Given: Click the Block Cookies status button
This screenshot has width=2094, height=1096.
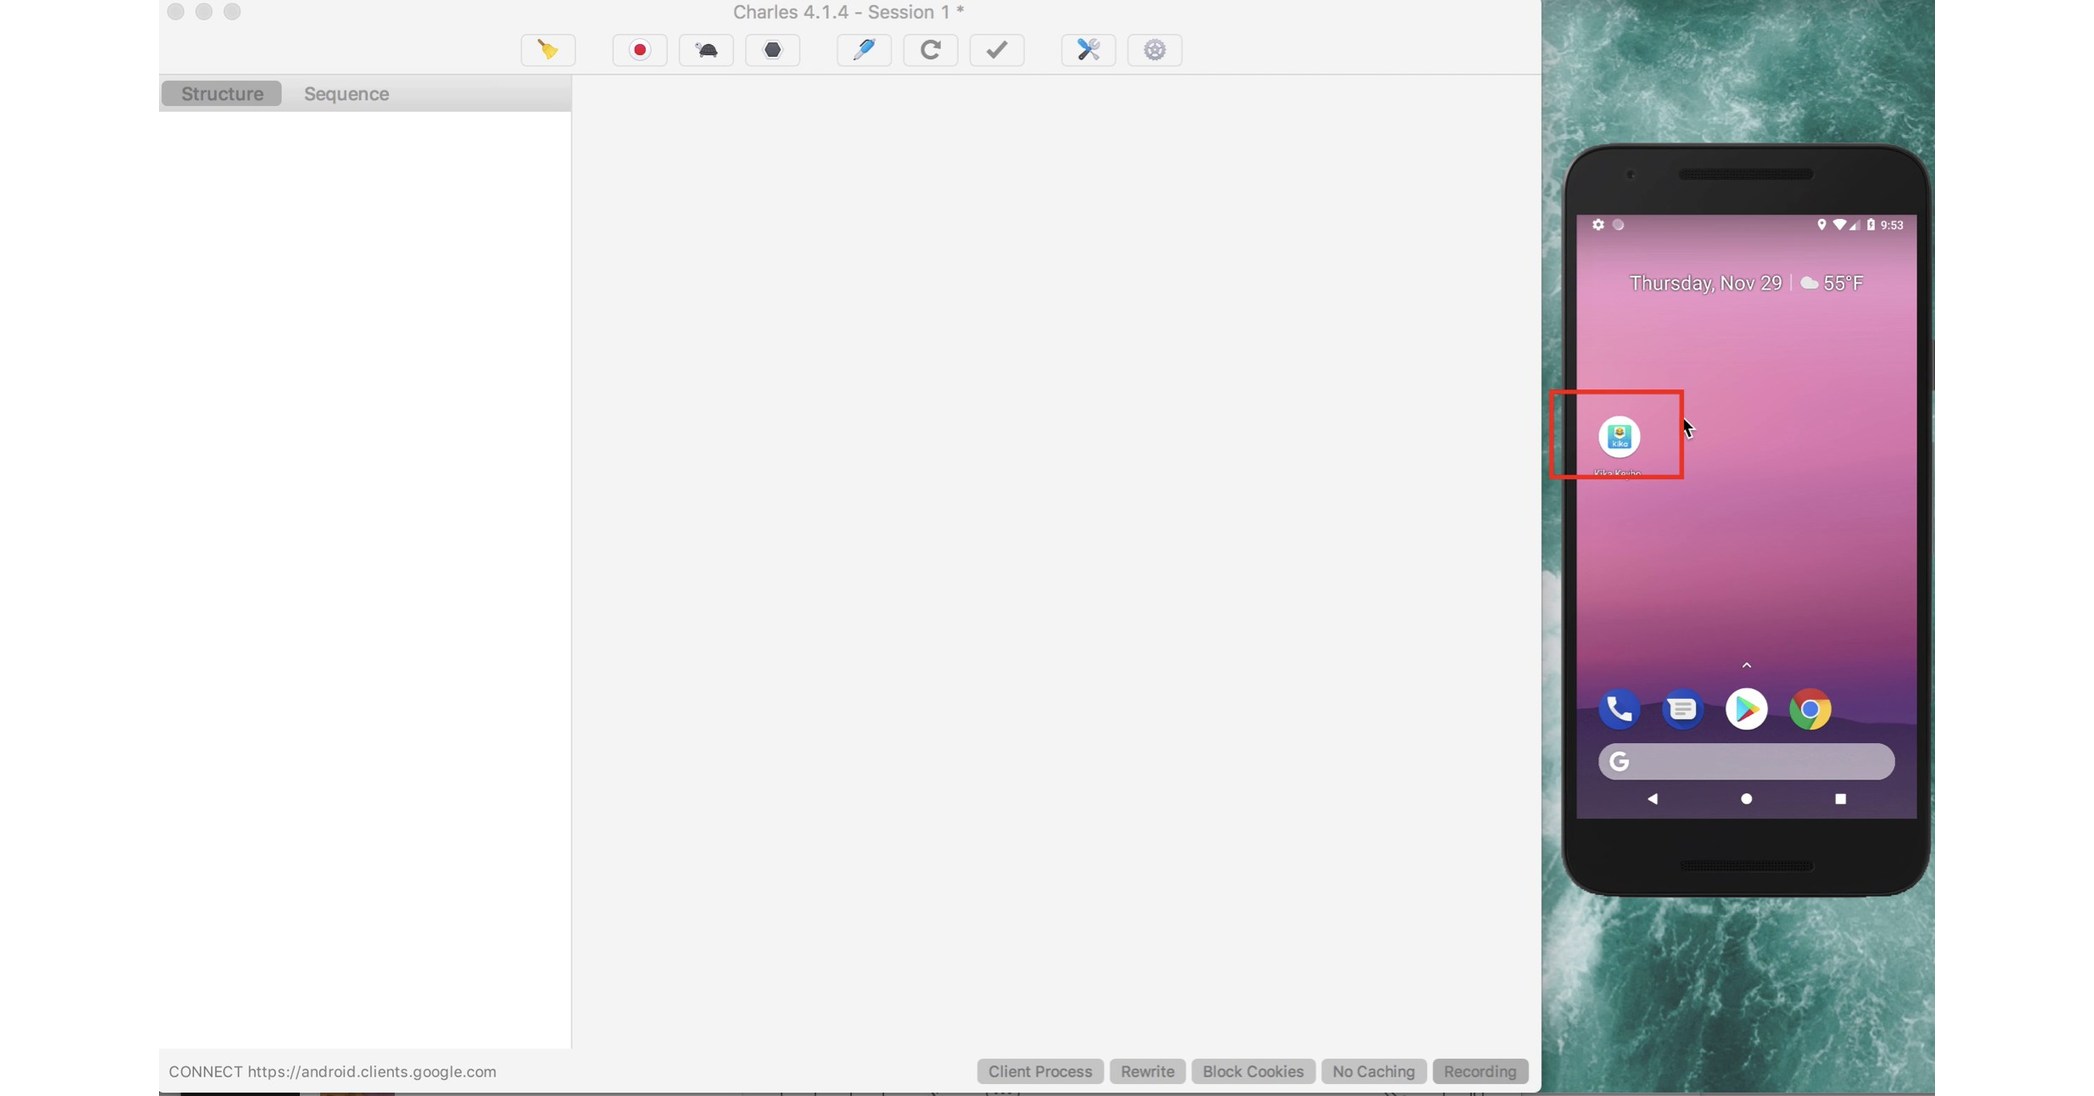Looking at the screenshot, I should click(x=1252, y=1071).
